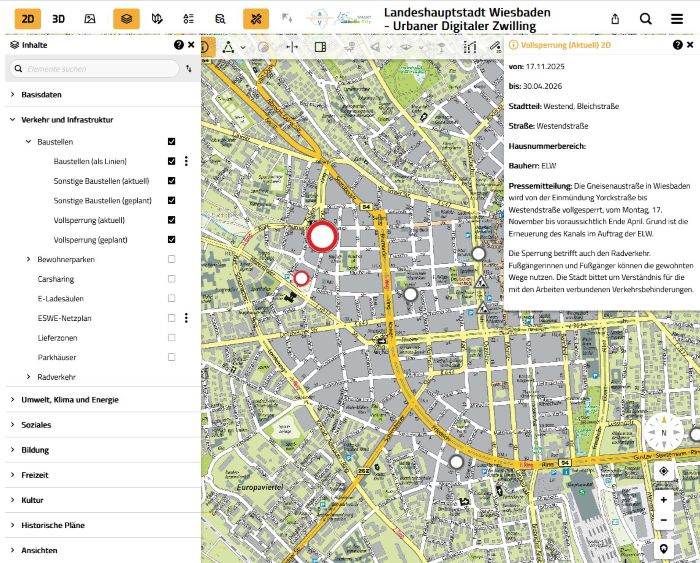
Task: Switch to 2D map view
Action: point(27,18)
